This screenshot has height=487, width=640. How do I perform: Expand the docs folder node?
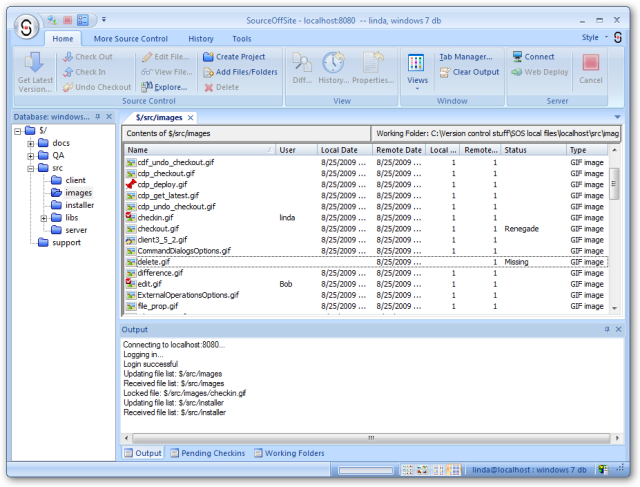(31, 144)
